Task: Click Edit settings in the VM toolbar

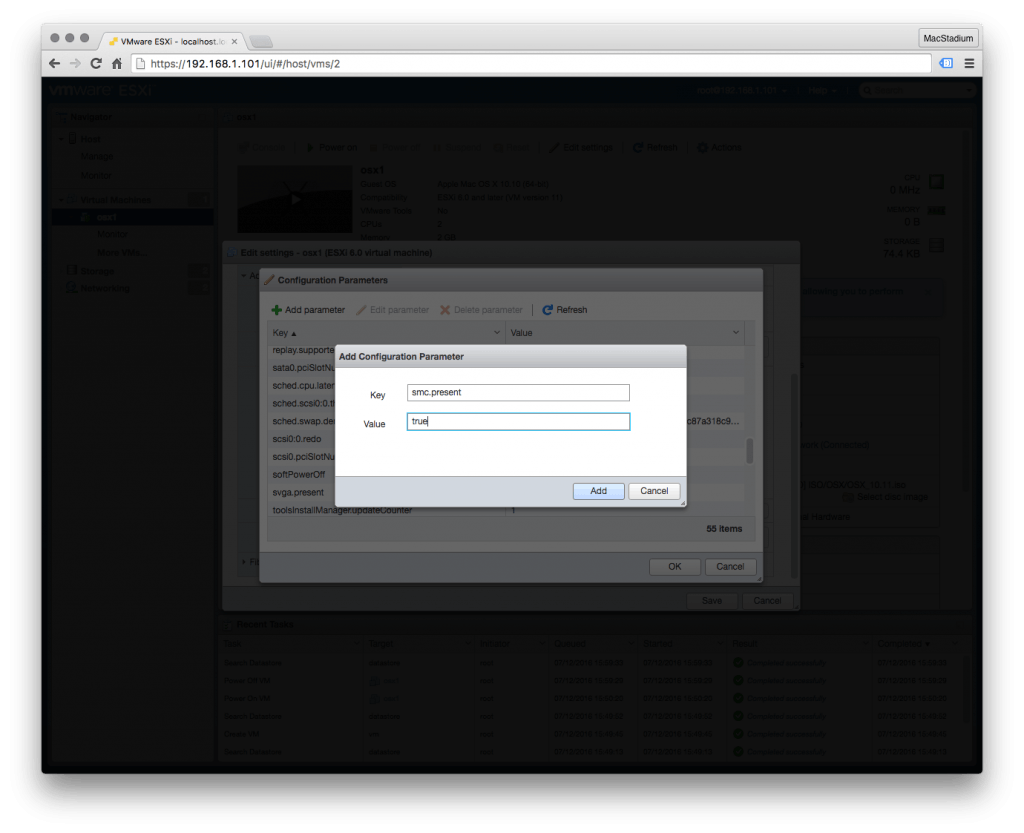Action: 581,148
